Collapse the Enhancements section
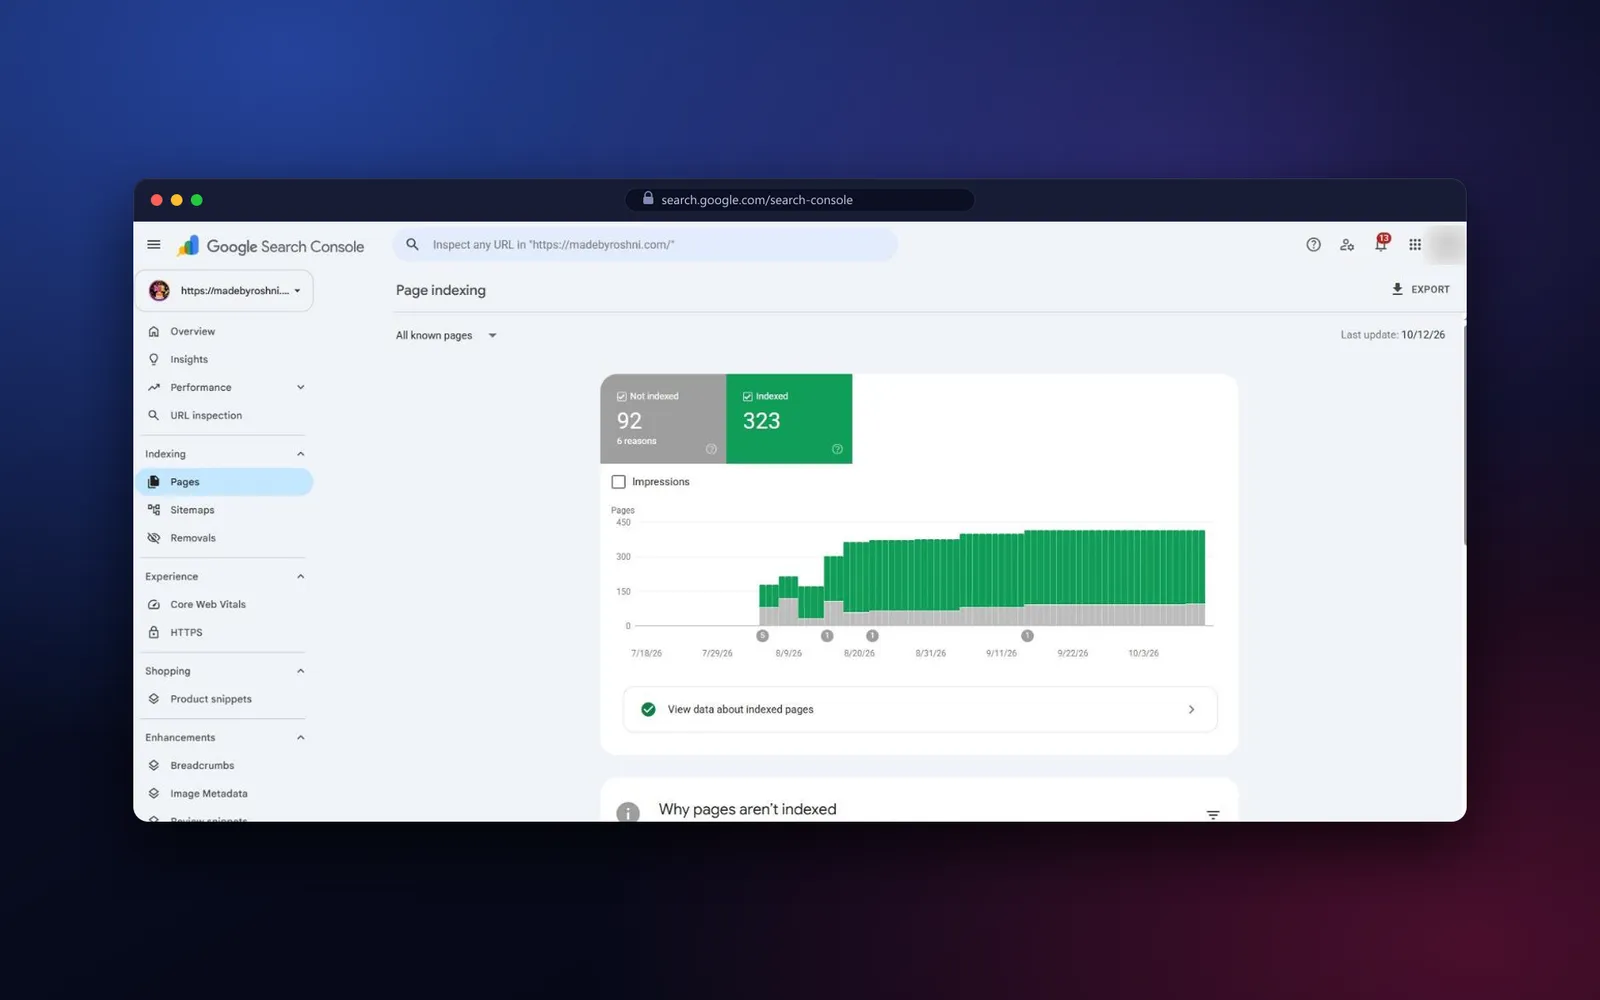1600x1000 pixels. pos(300,738)
